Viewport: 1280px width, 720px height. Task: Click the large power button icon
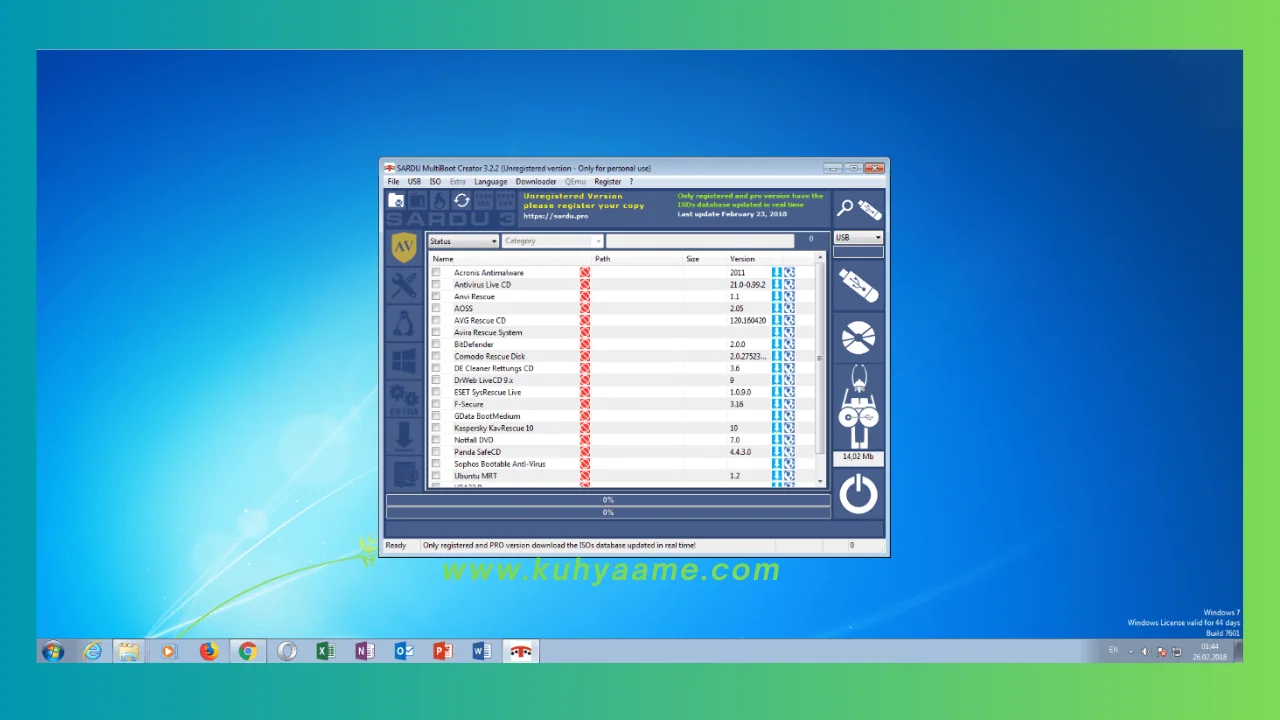pos(858,495)
